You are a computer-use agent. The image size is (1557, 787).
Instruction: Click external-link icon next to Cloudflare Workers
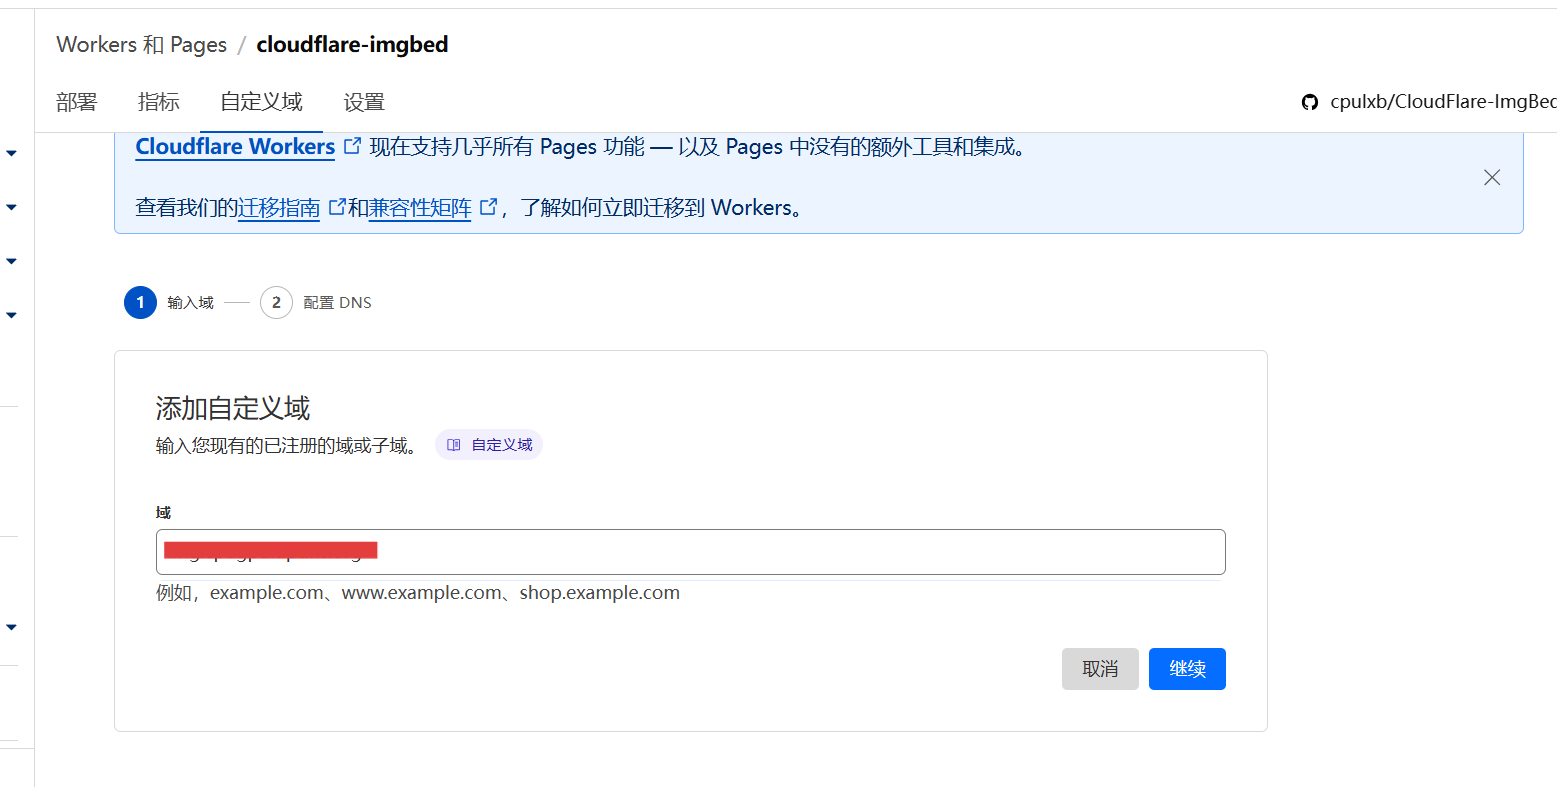pos(352,146)
